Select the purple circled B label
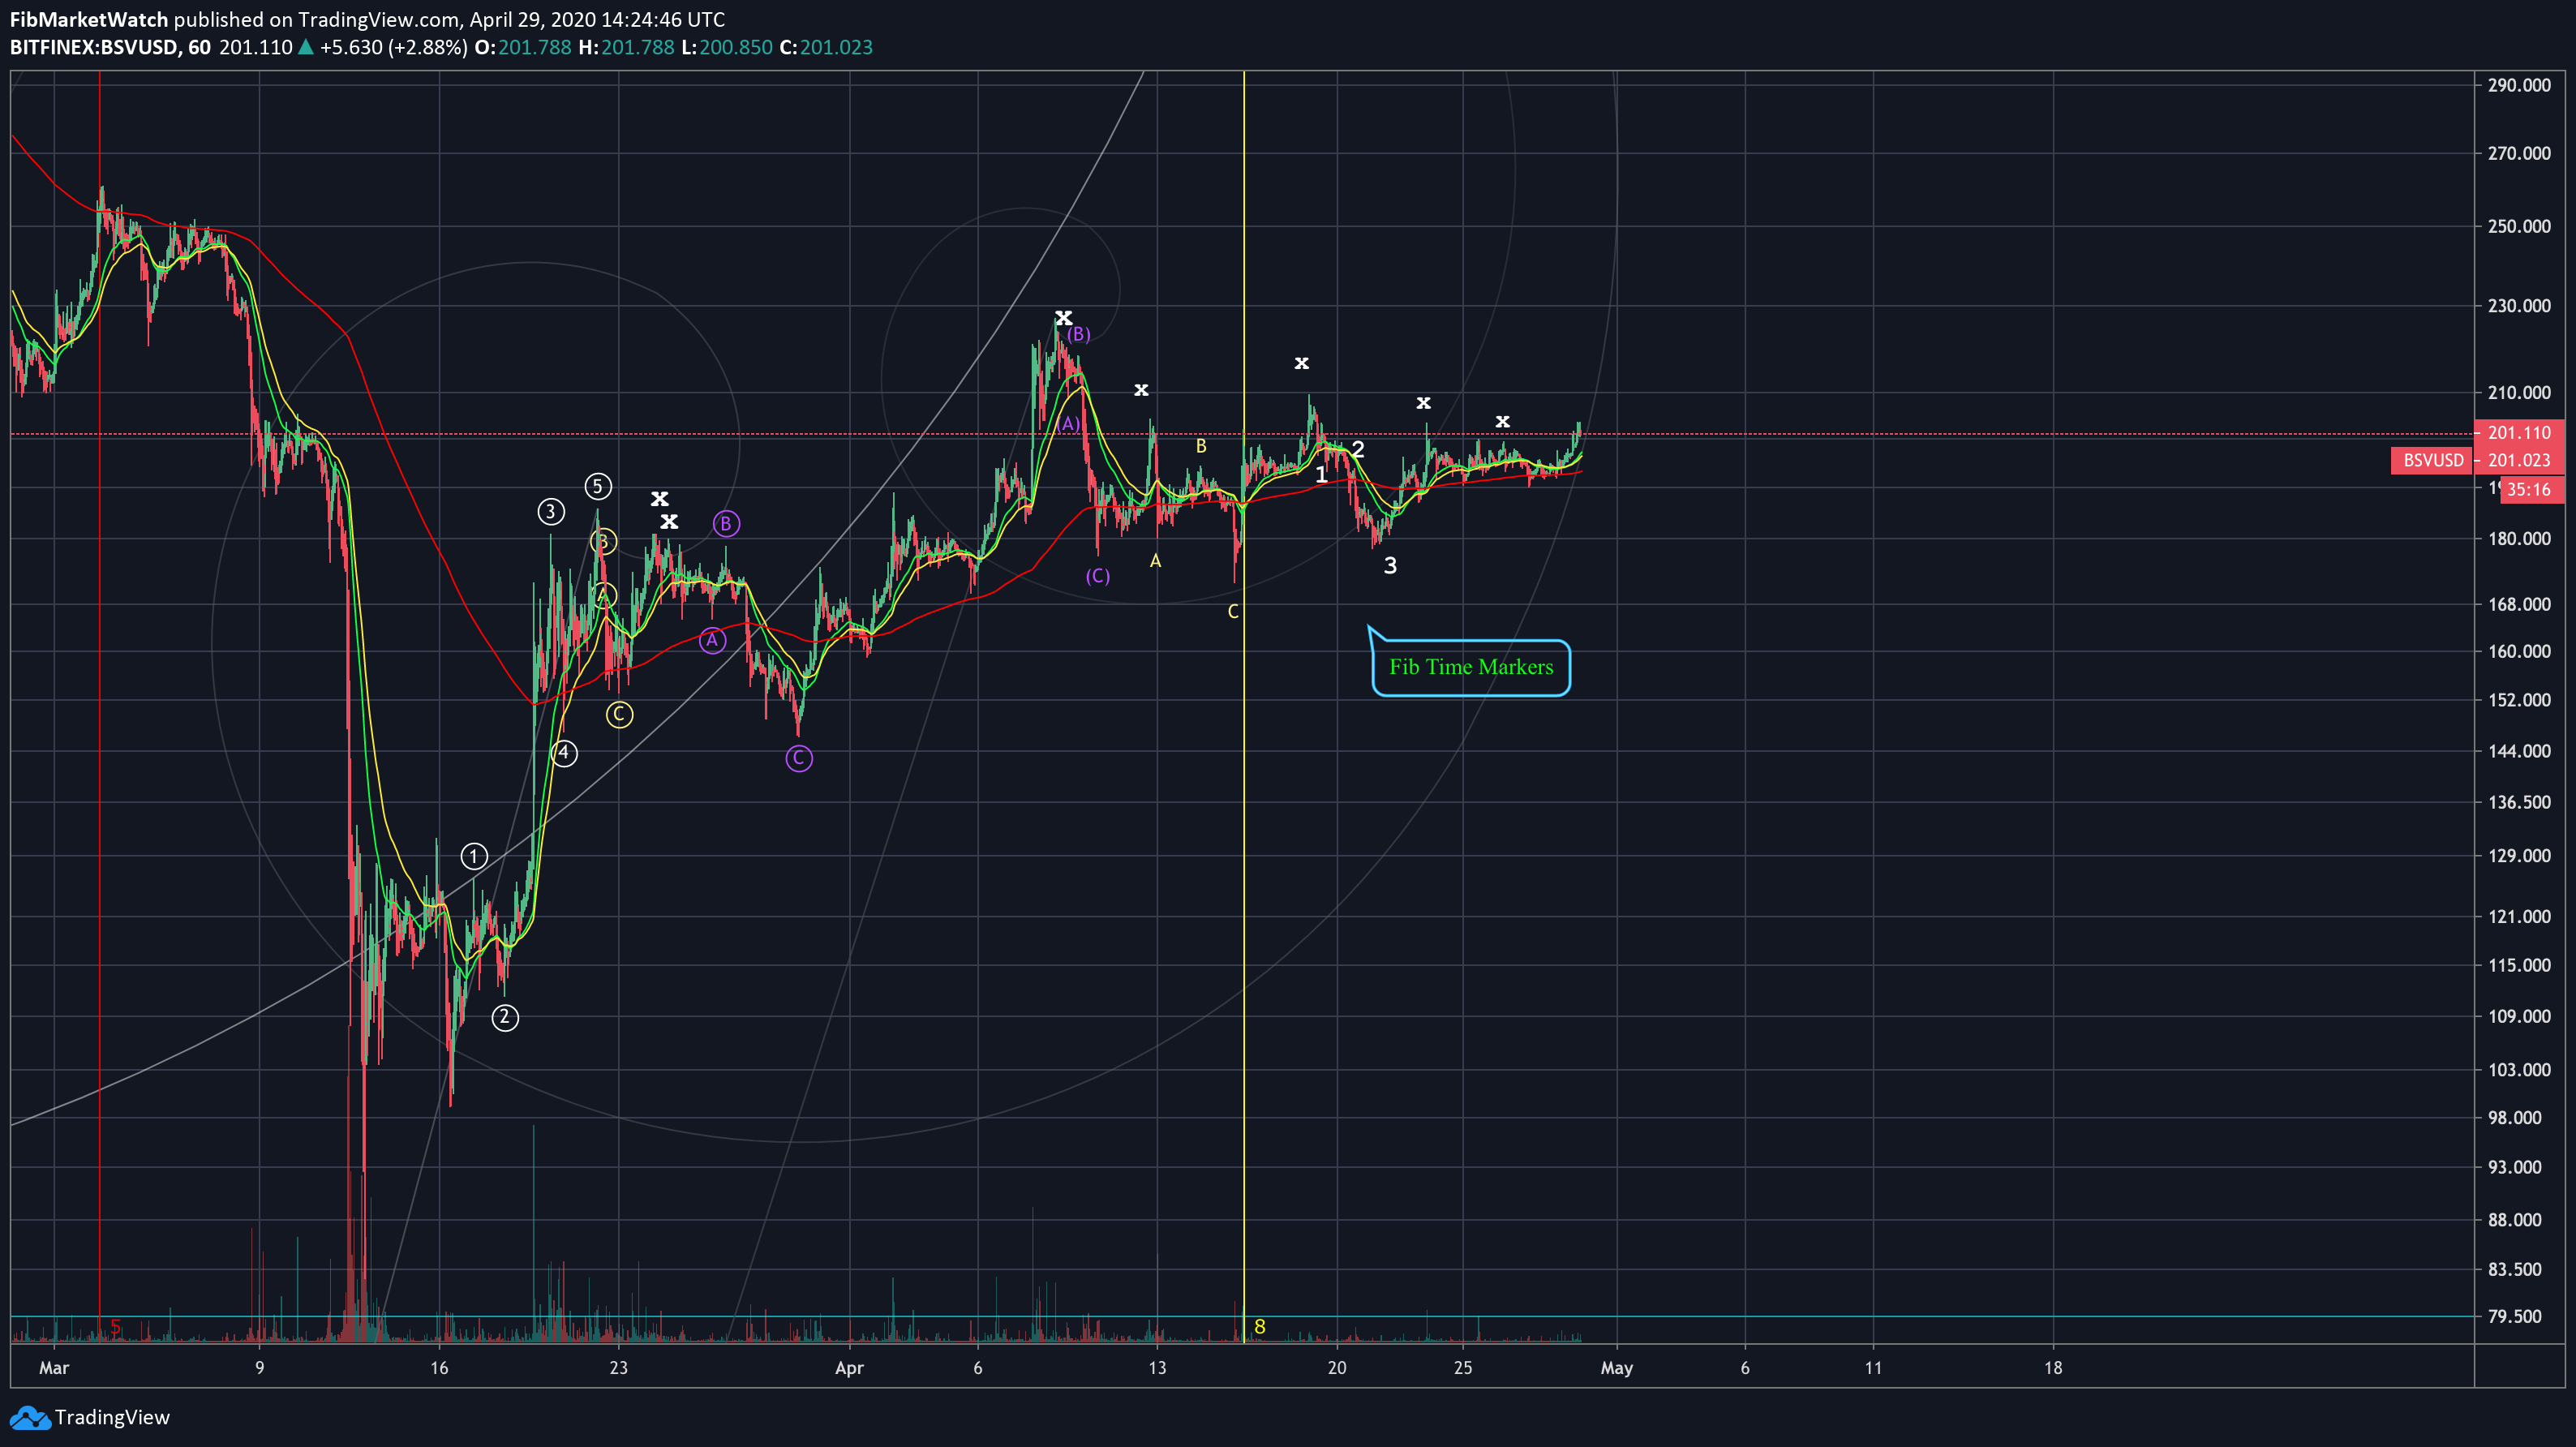 click(x=726, y=523)
